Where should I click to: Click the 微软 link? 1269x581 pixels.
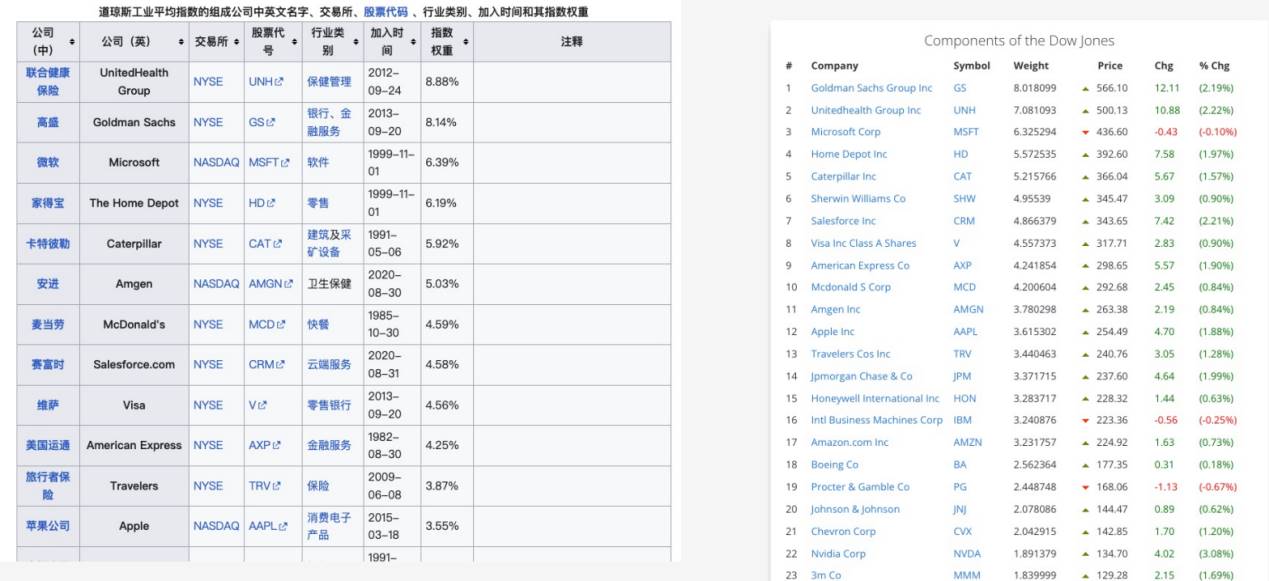[x=48, y=163]
